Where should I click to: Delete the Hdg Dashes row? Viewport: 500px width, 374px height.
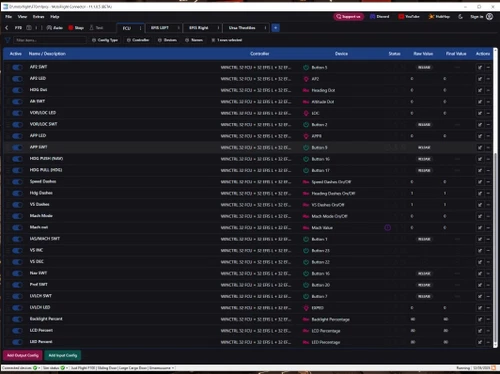tap(488, 193)
